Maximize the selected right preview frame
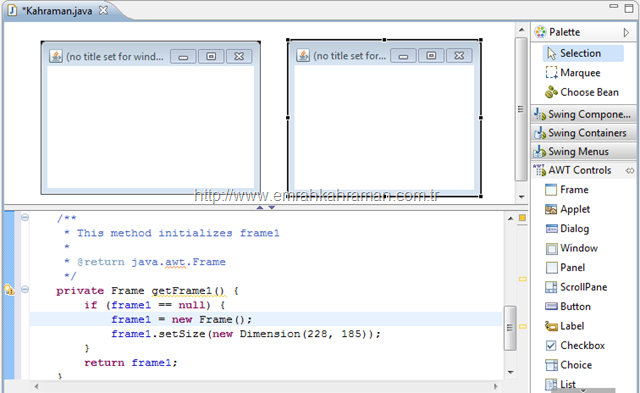640x393 pixels. click(x=431, y=56)
